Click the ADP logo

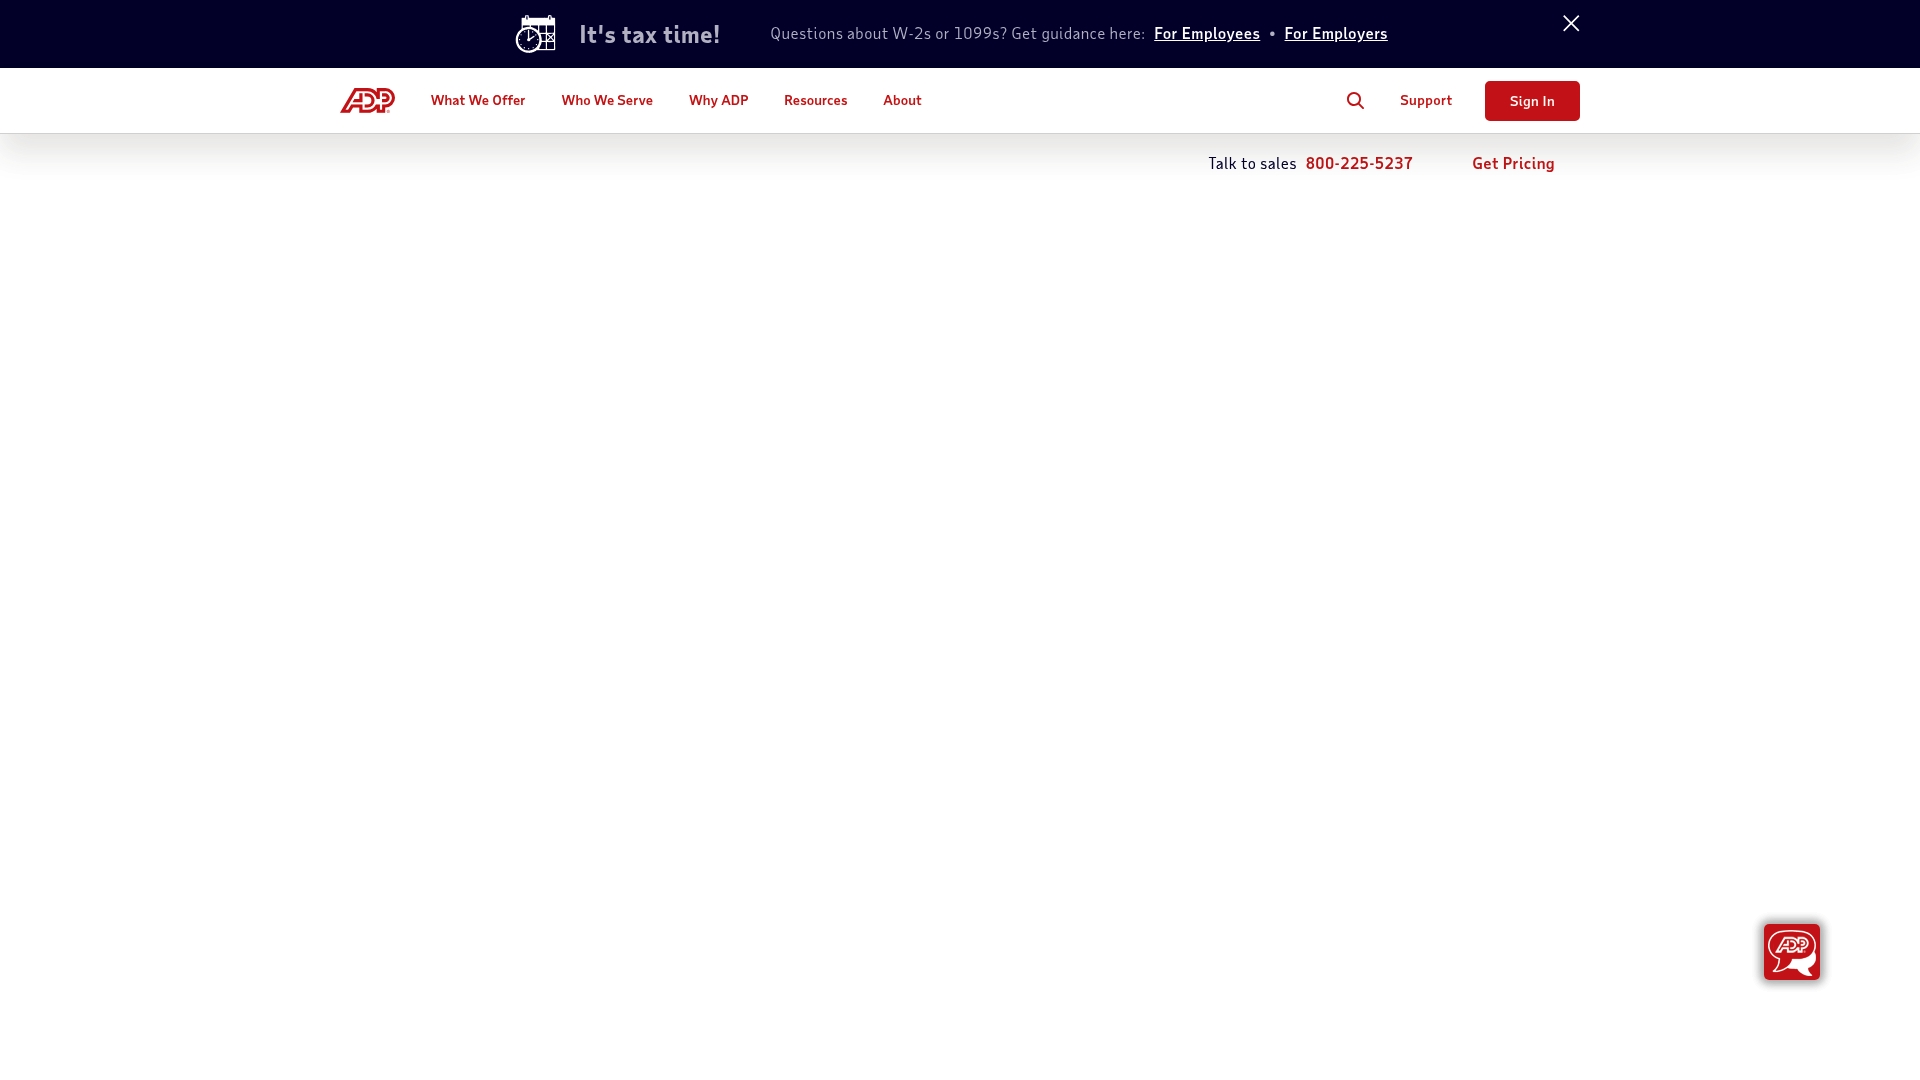(367, 100)
